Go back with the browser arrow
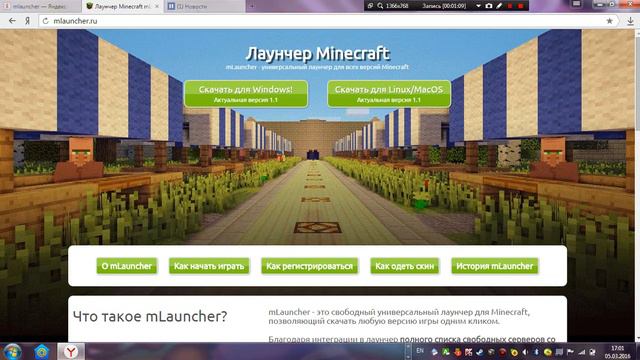 (12, 21)
